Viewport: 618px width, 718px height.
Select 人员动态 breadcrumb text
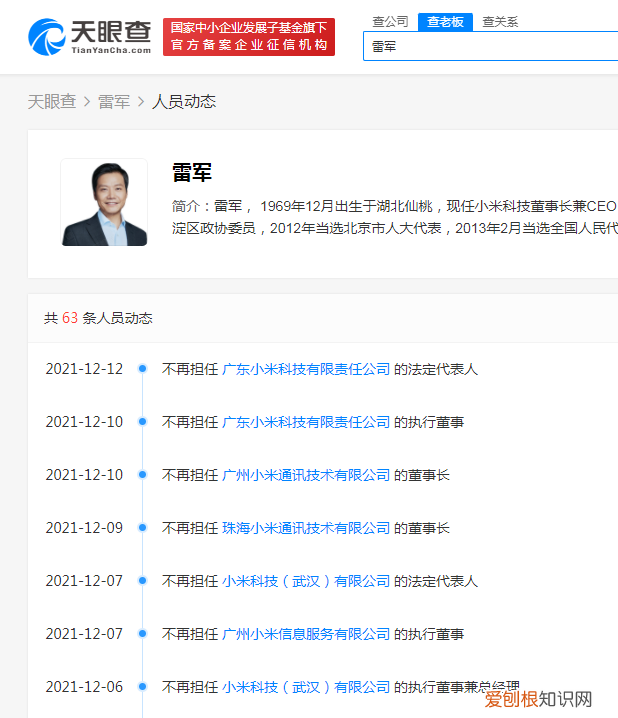click(184, 102)
